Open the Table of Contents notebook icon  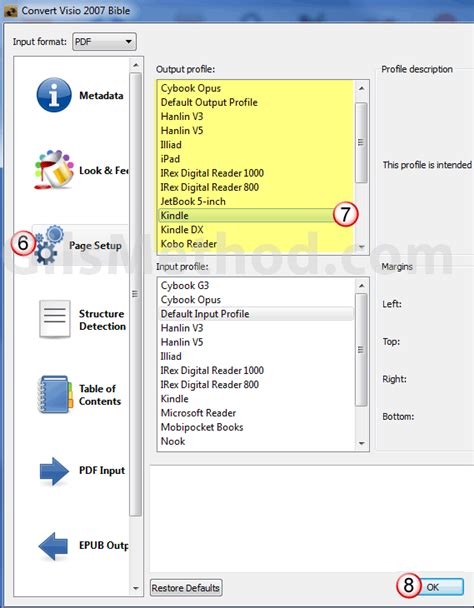pos(55,394)
